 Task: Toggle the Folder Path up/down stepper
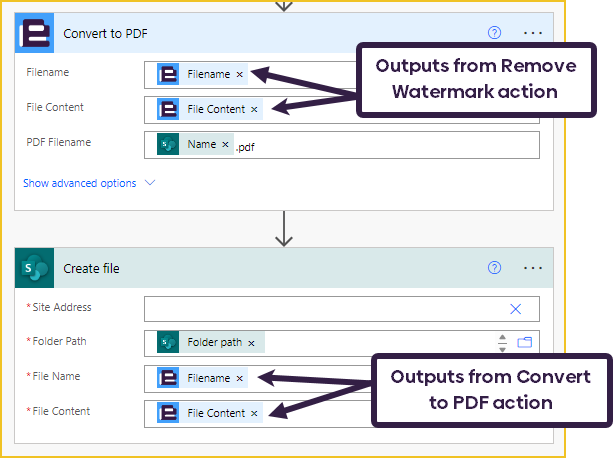tap(502, 343)
